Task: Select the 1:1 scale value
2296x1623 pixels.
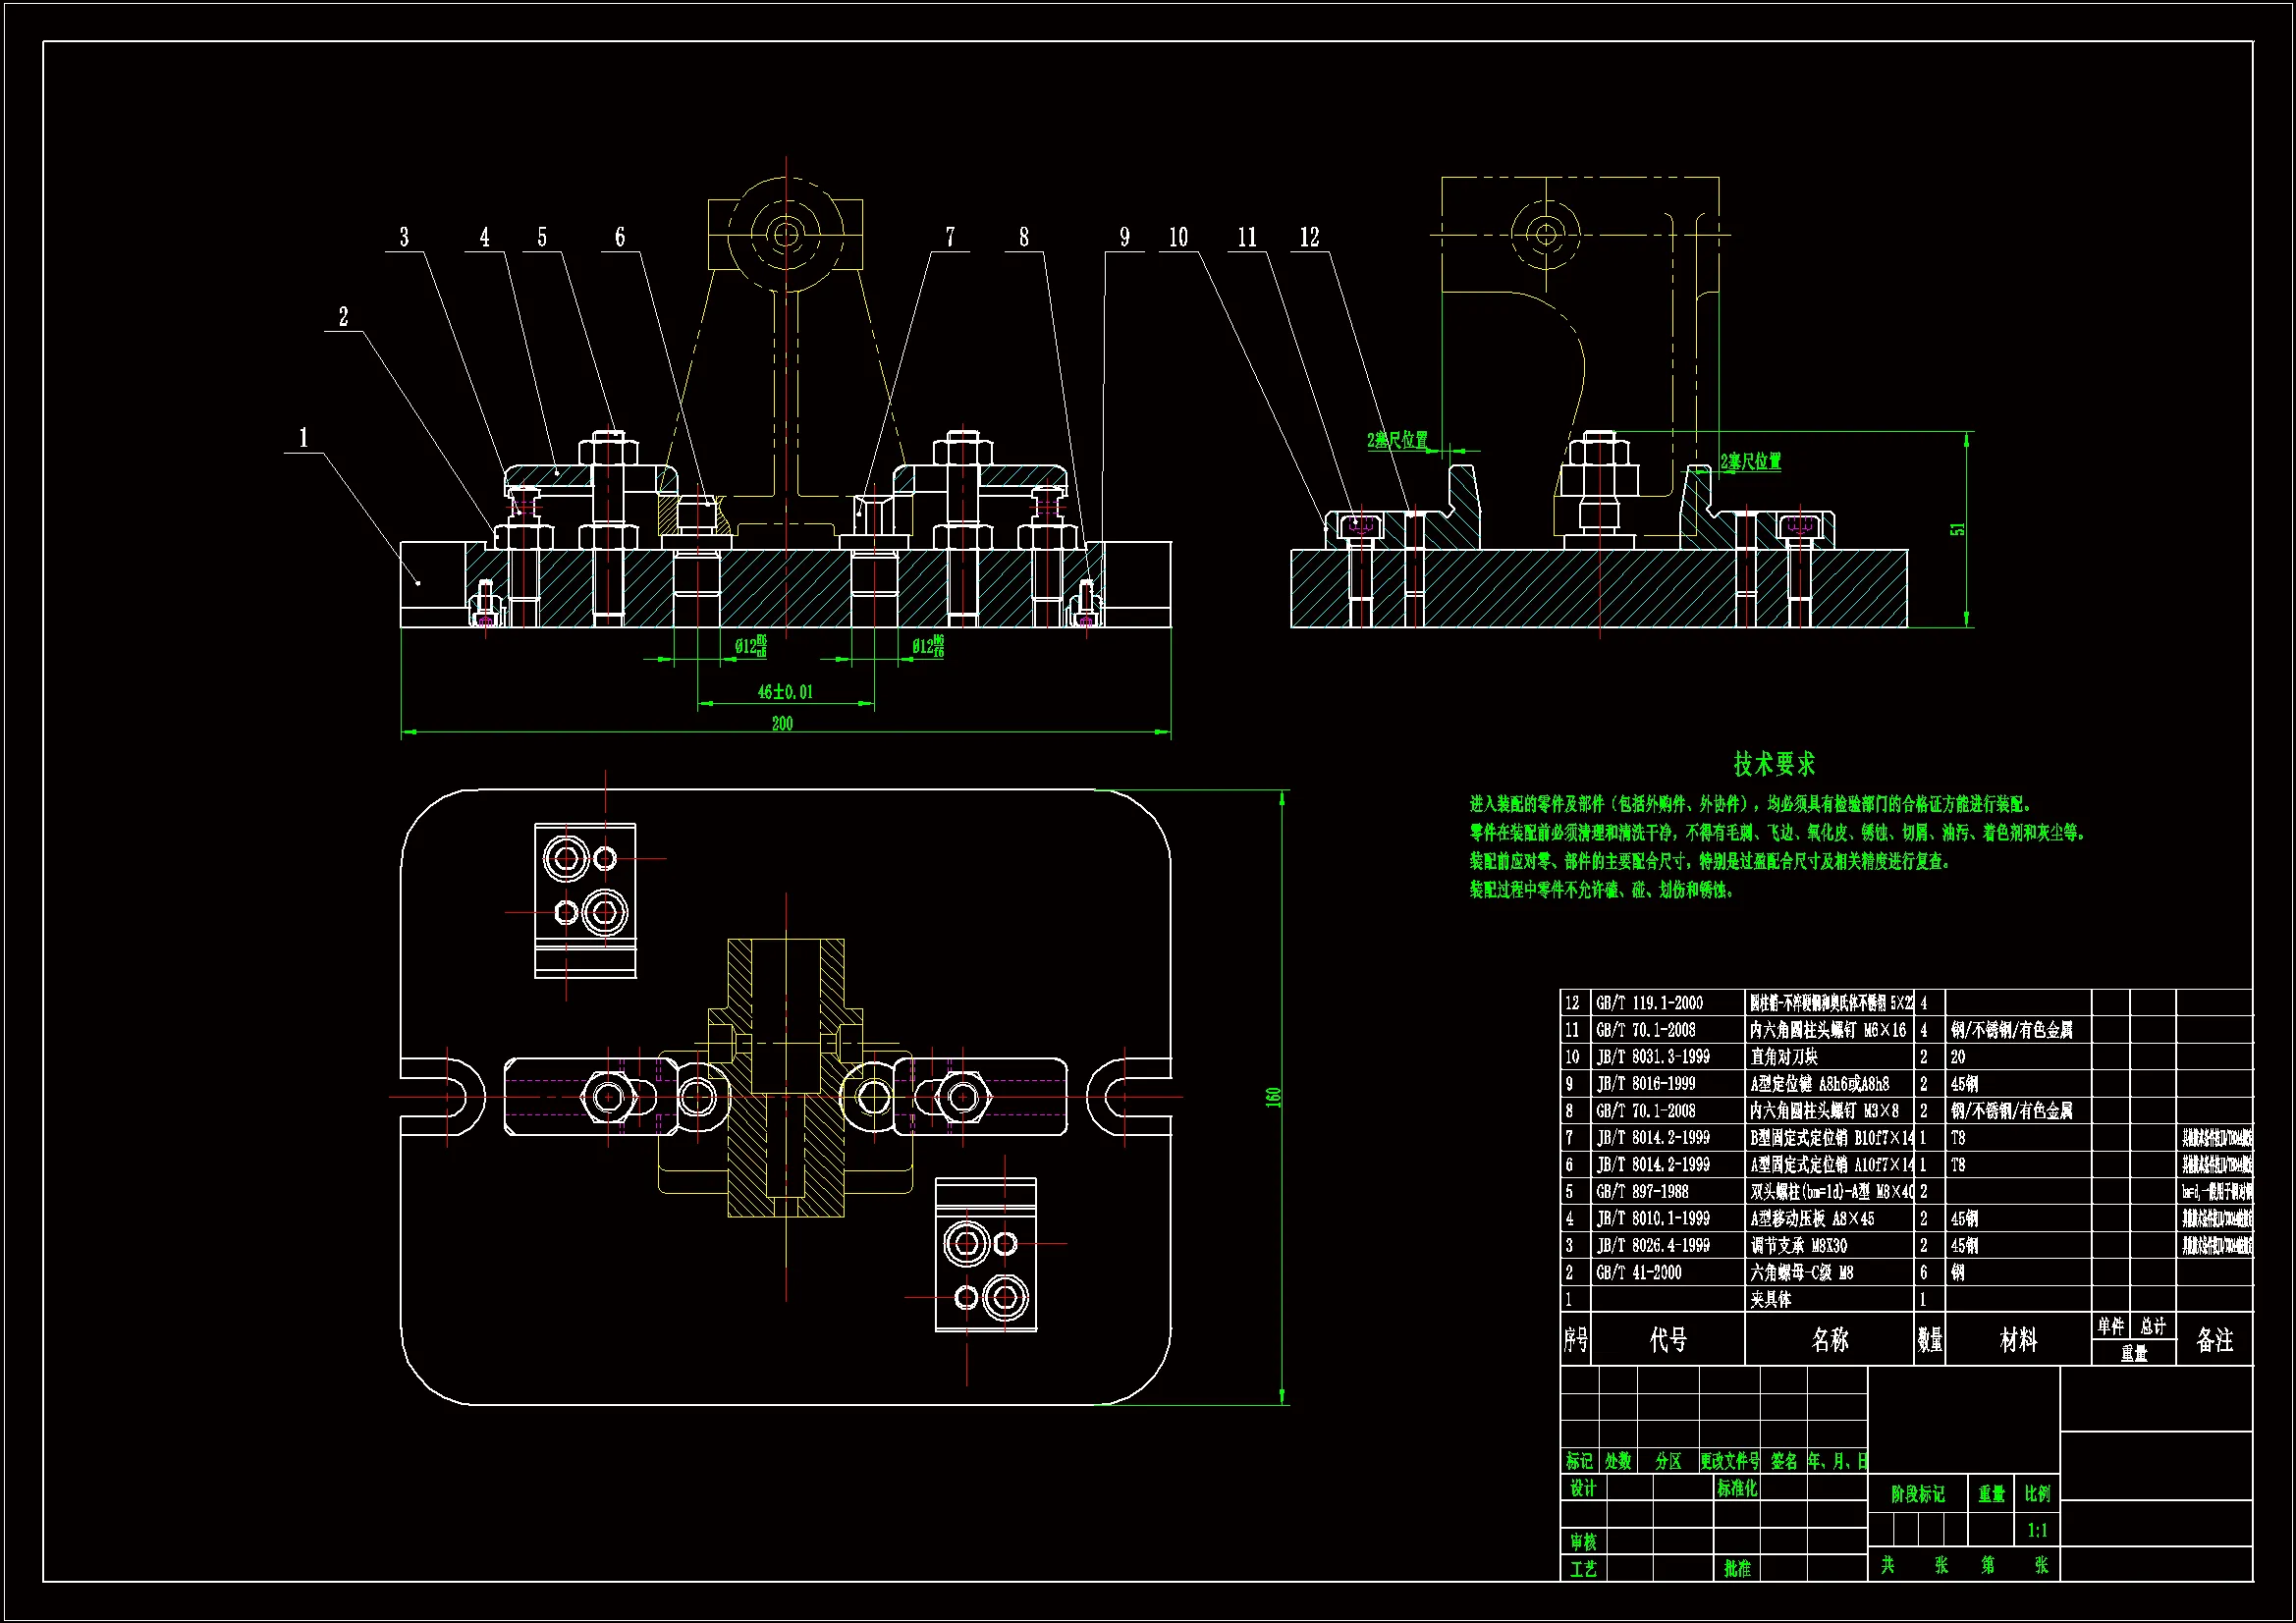Action: tap(2037, 1530)
